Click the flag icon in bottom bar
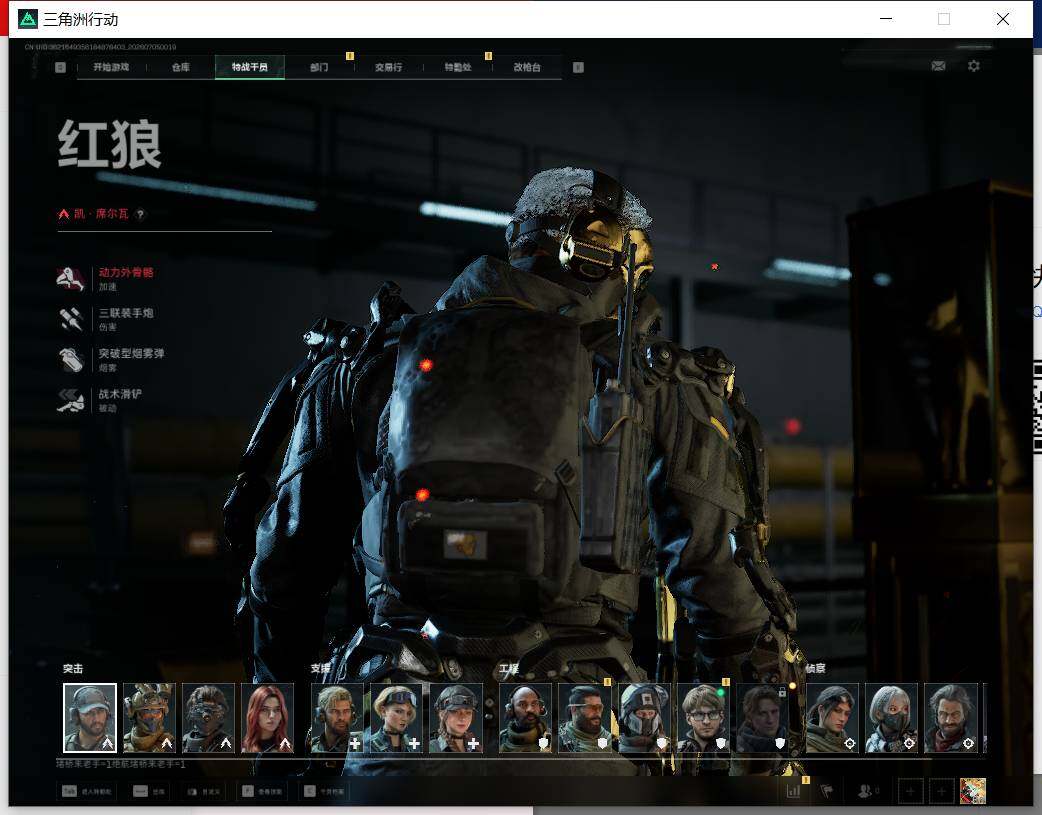The image size is (1042, 815). pos(827,791)
